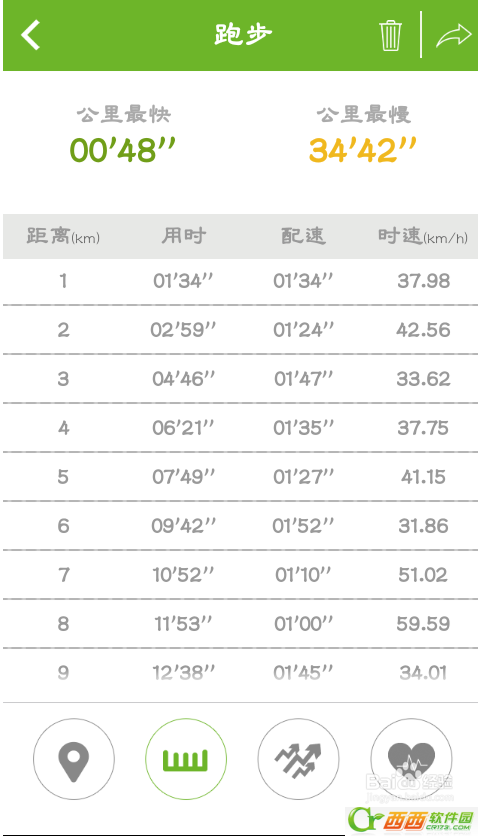Select kilometer 1 row with 37.98 speed

coord(240,282)
